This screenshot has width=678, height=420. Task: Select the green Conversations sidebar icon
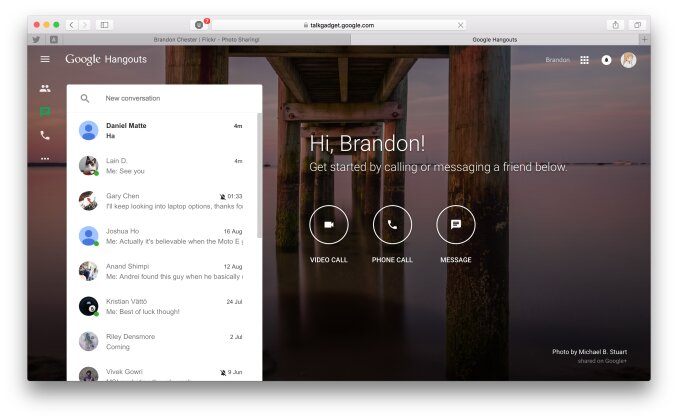click(x=45, y=112)
